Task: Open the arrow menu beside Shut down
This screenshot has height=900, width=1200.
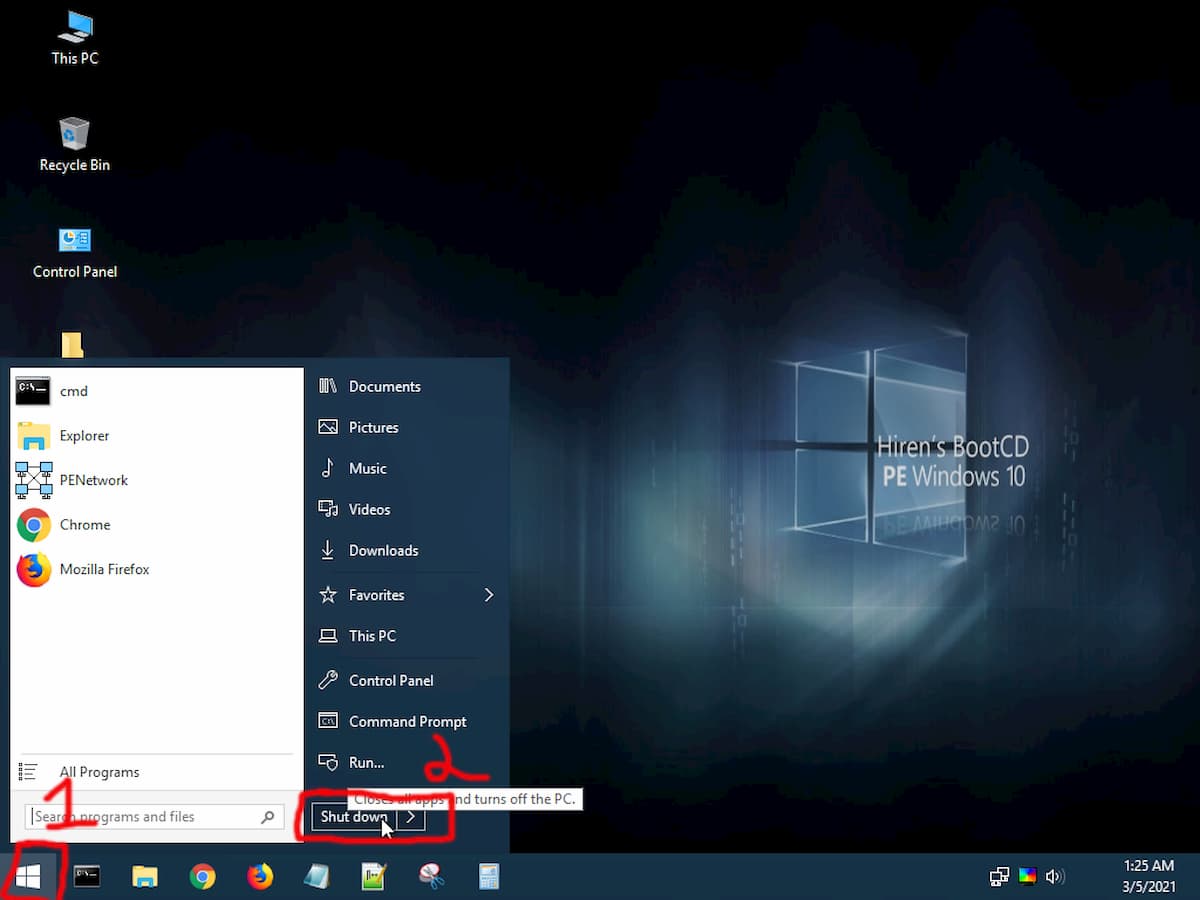Action: click(x=411, y=817)
